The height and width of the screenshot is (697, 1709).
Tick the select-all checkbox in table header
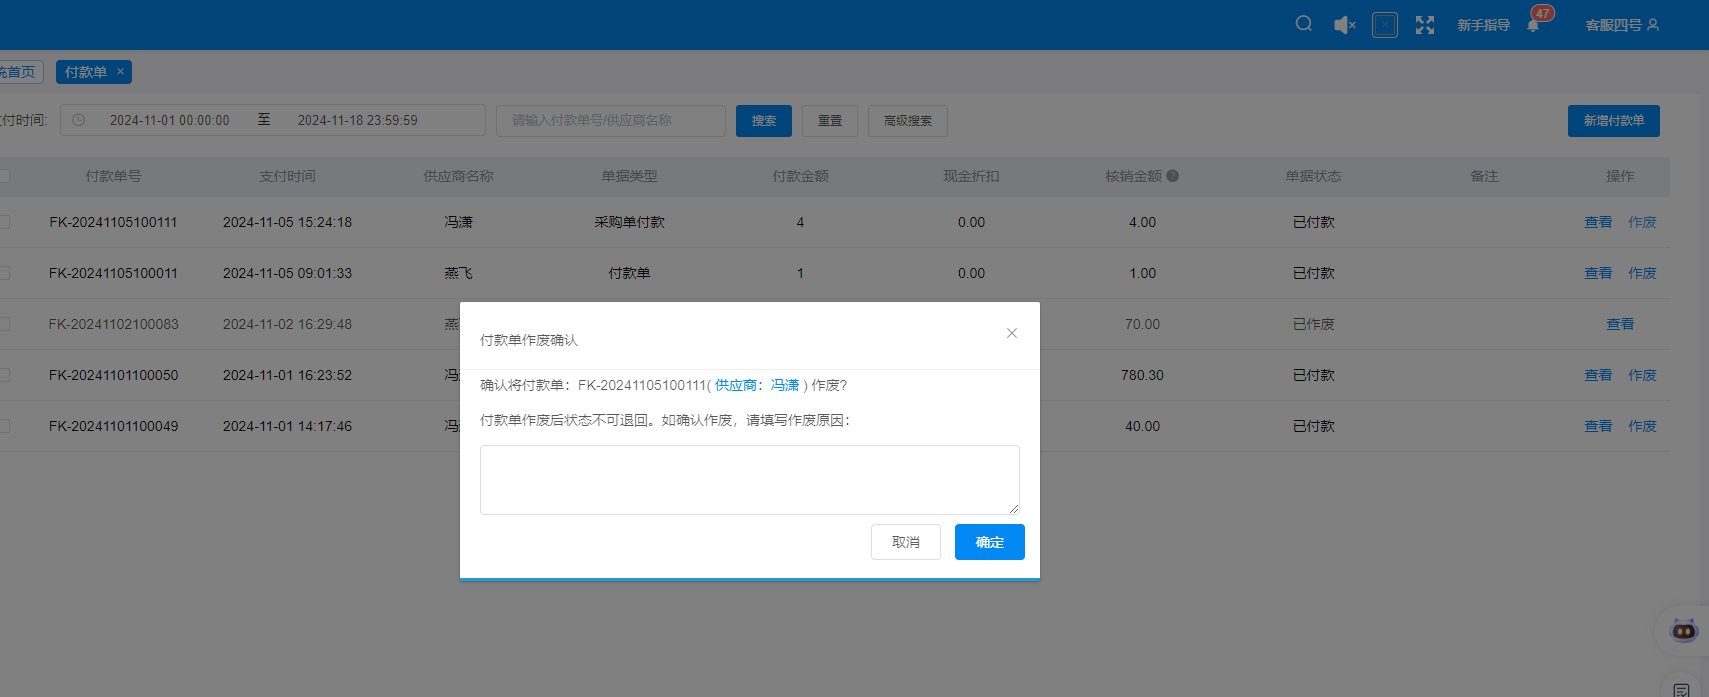(4, 176)
